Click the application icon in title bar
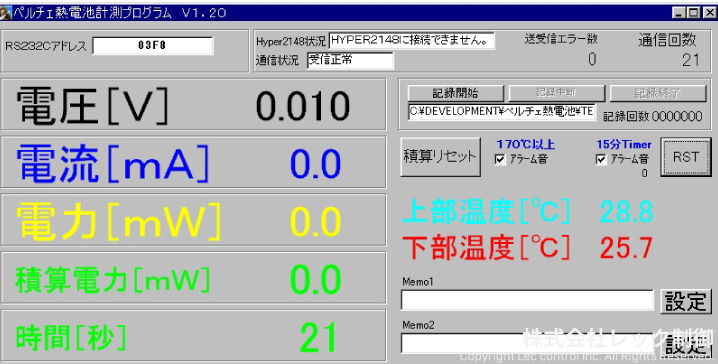718x364 pixels. coord(5,12)
